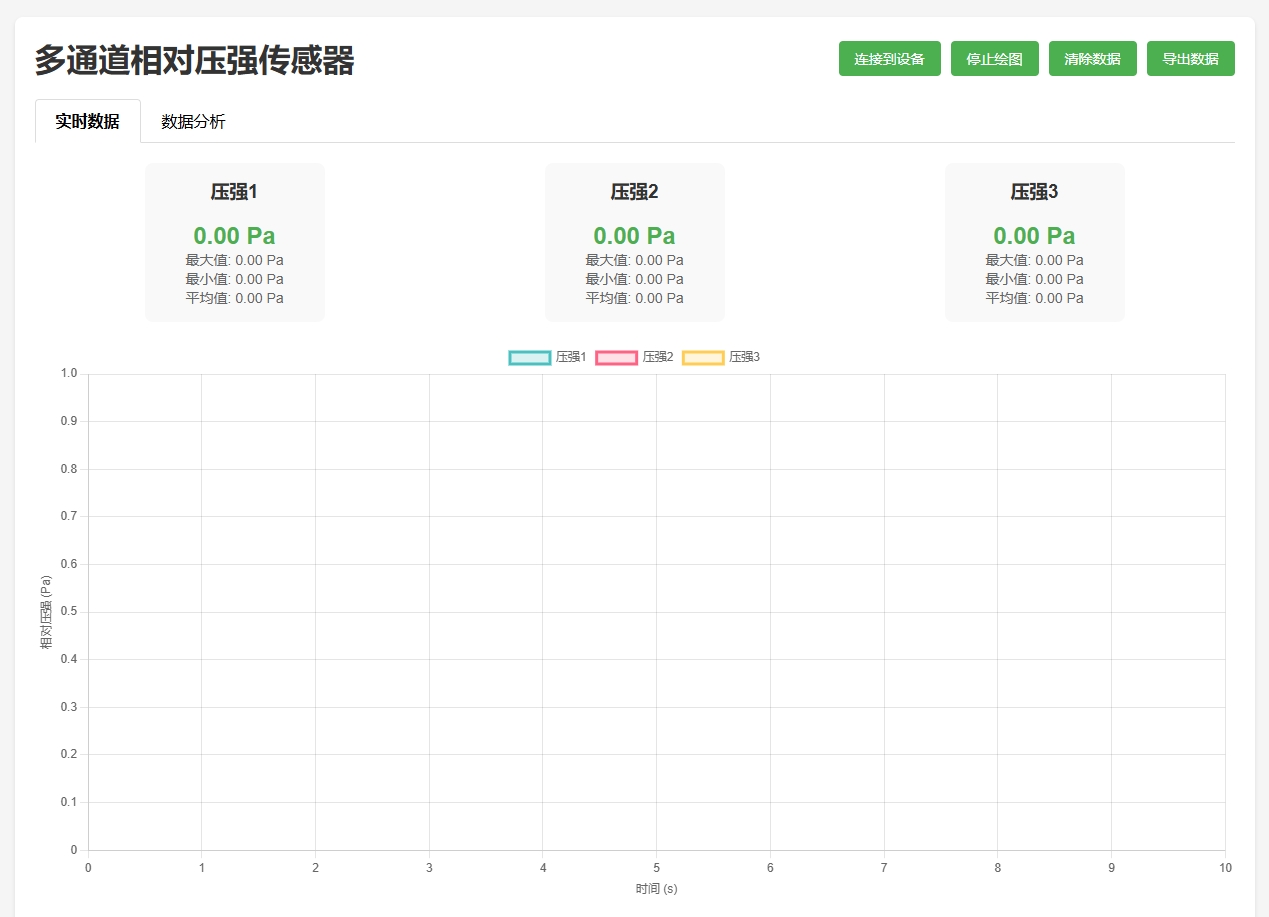Click the 压强2 current value reading

click(634, 236)
